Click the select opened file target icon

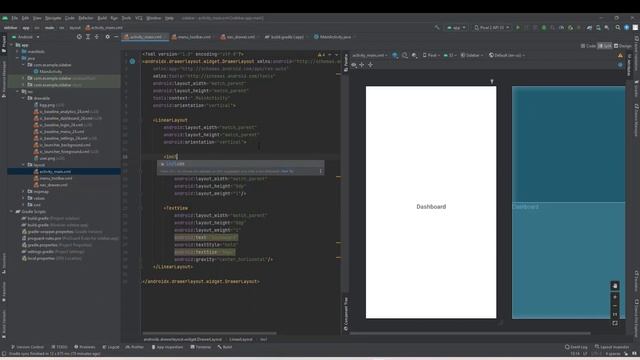pyautogui.click(x=79, y=37)
